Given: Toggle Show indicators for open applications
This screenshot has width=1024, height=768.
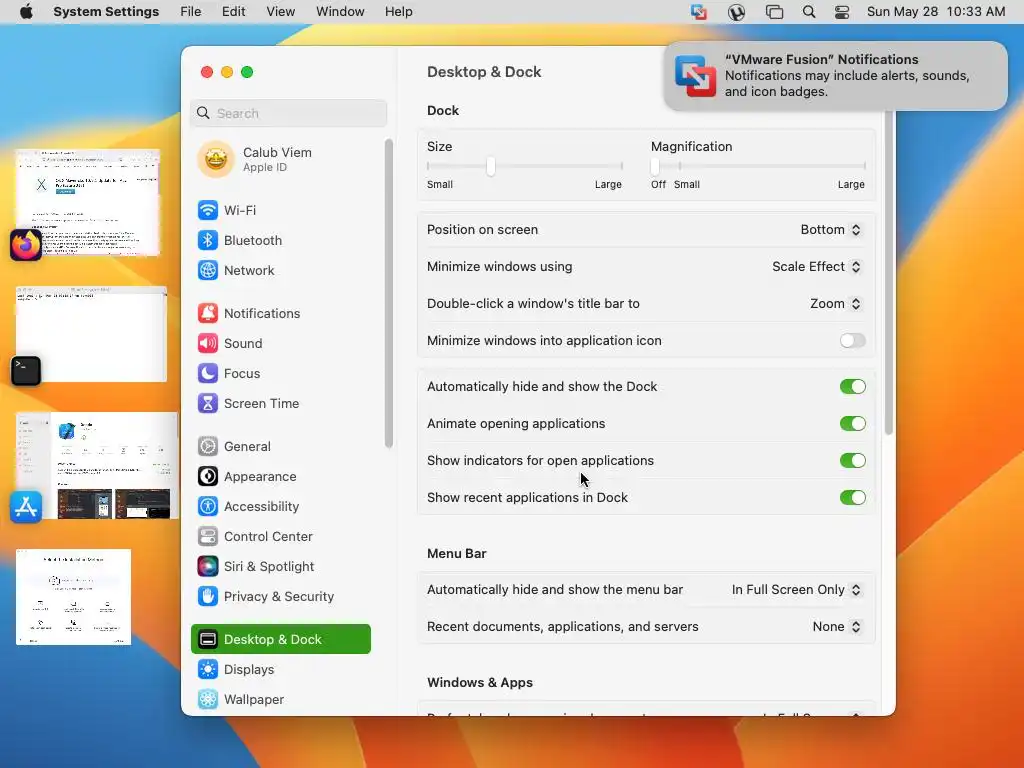Looking at the screenshot, I should 852,460.
